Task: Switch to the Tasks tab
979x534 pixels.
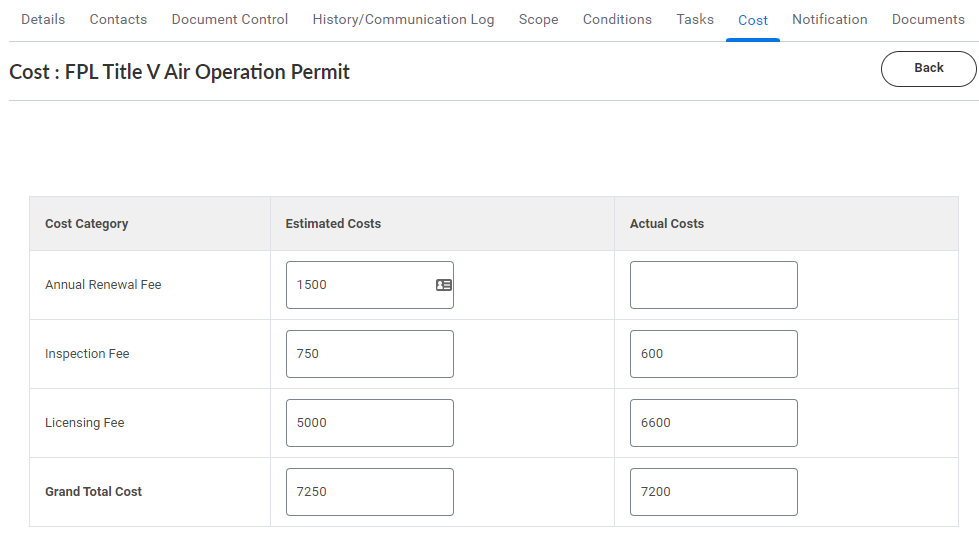Action: (x=695, y=19)
